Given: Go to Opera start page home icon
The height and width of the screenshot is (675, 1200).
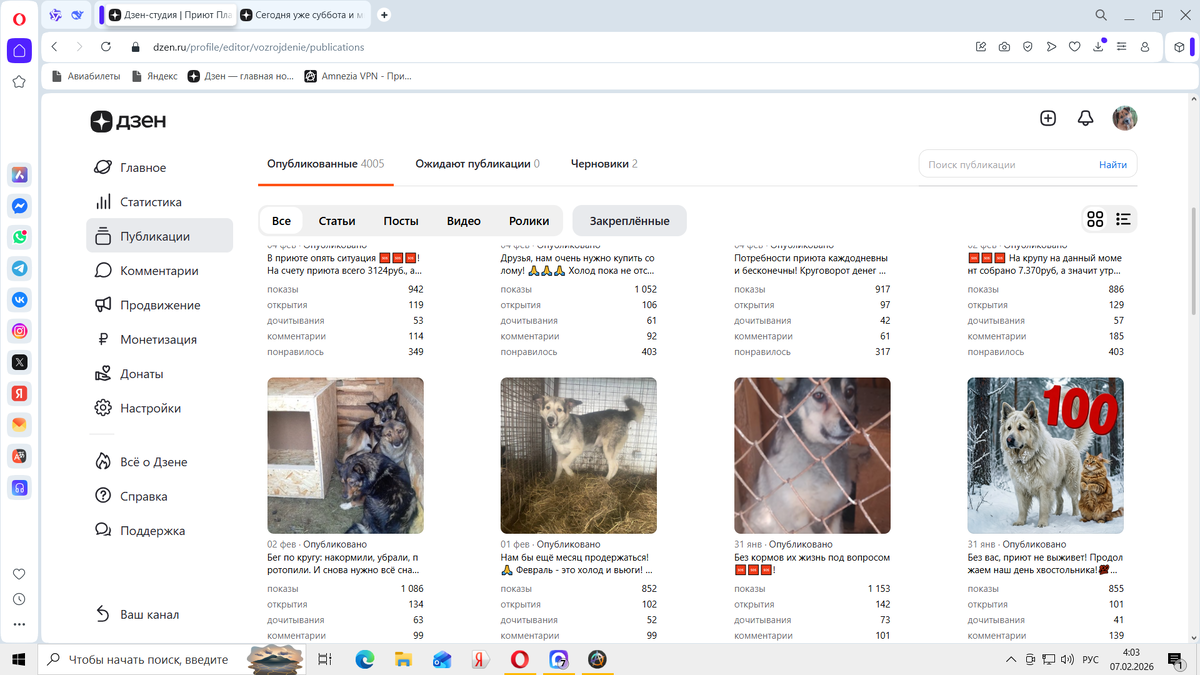Looking at the screenshot, I should [x=19, y=50].
